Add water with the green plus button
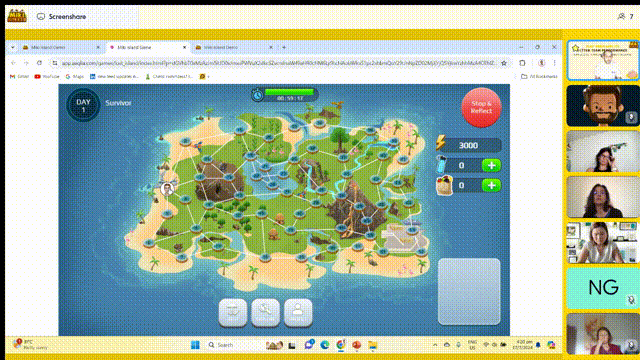The image size is (640, 360). (x=491, y=165)
